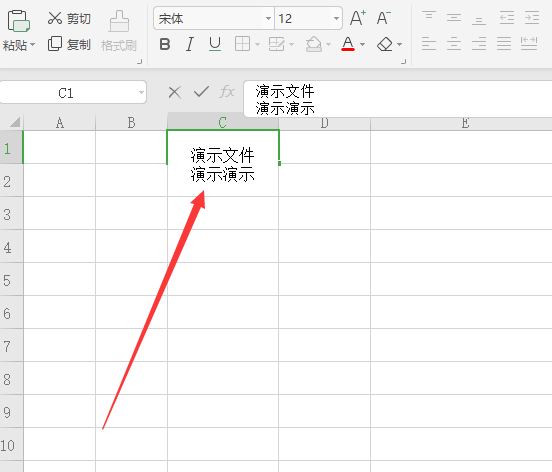Toggle bold formatting
The width and height of the screenshot is (552, 472).
tap(165, 44)
